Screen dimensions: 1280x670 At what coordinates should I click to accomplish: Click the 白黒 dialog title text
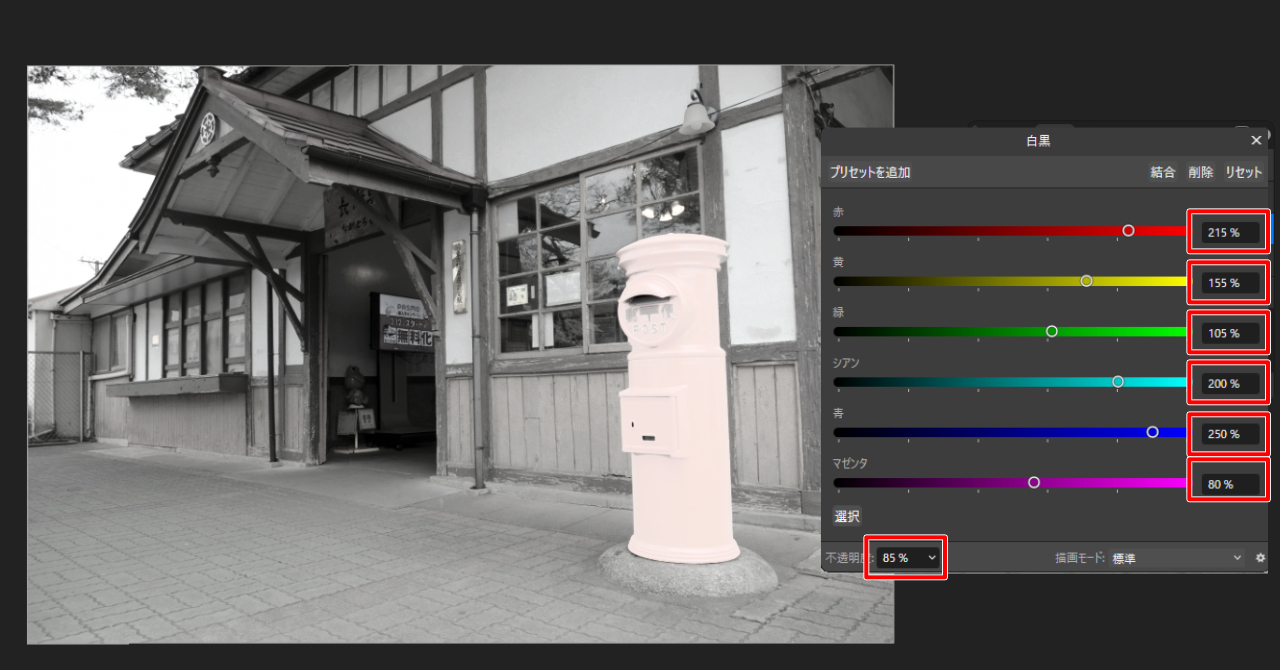(1038, 141)
